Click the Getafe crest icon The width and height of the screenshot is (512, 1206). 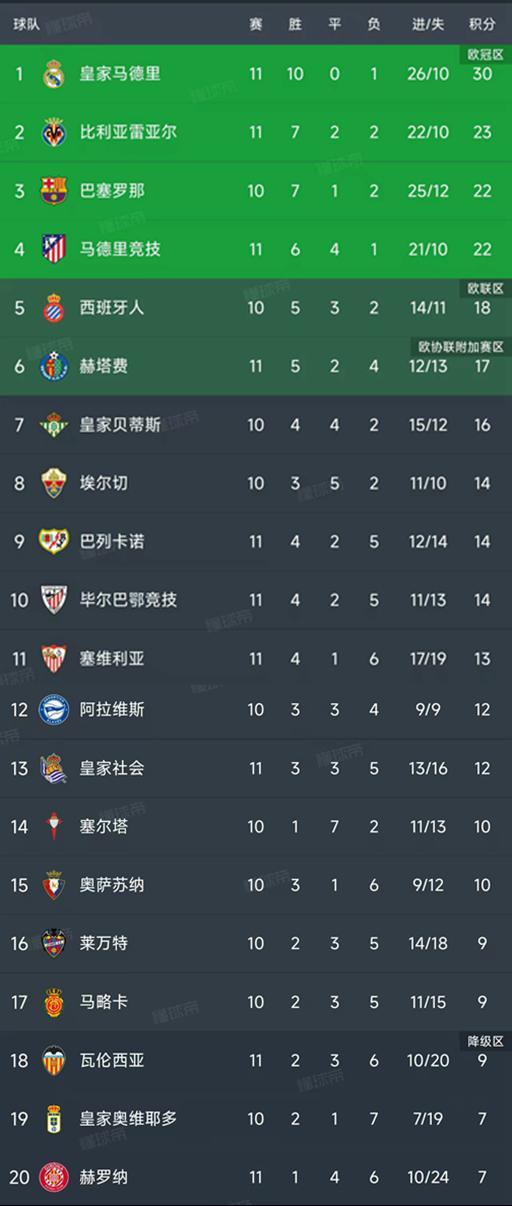click(x=53, y=366)
